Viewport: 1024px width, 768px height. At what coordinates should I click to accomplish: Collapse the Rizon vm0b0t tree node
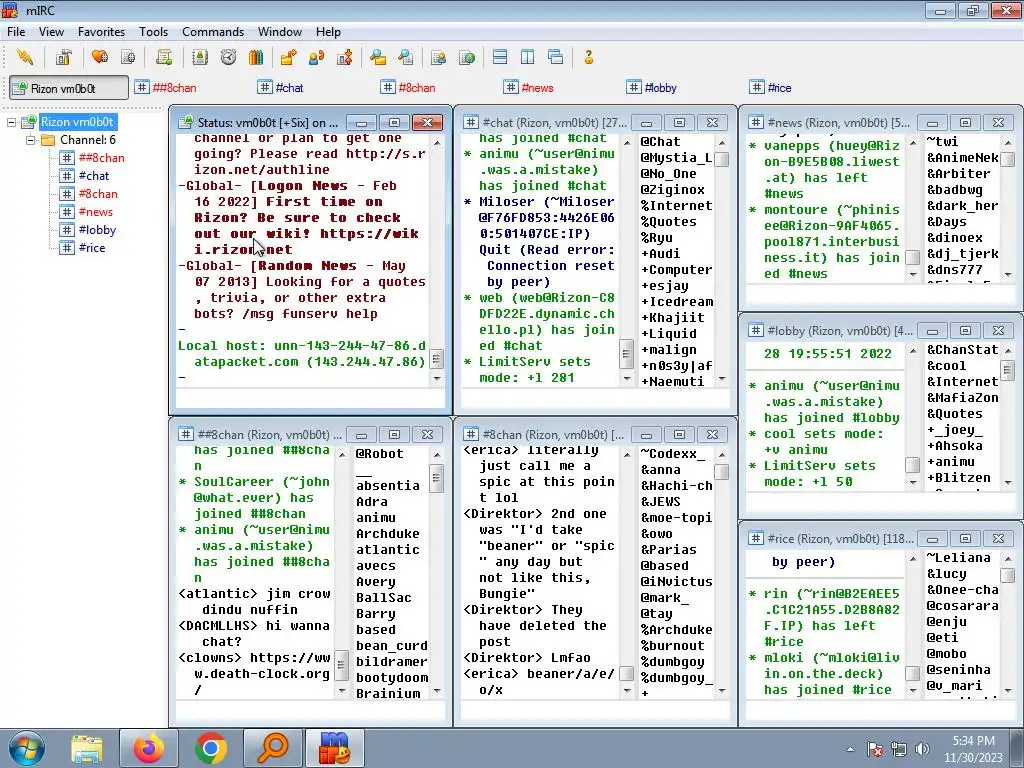[11, 122]
